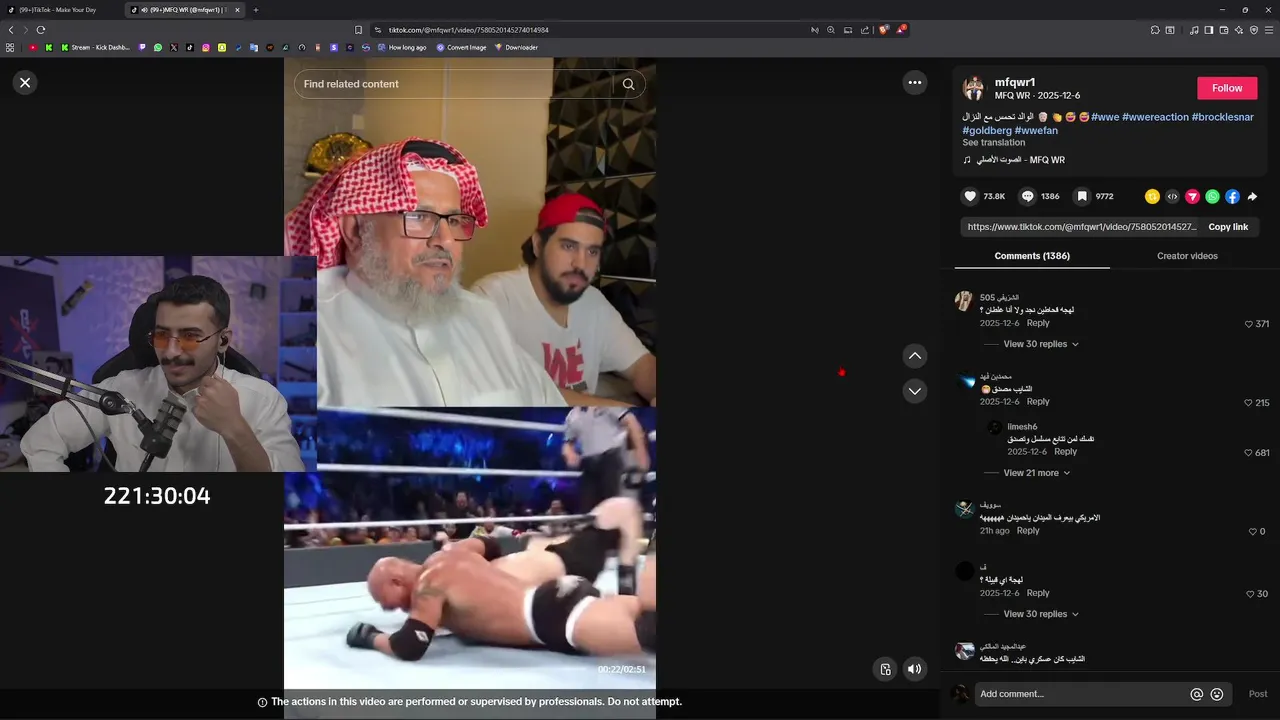This screenshot has width=1280, height=720.
Task: Go to the next video with down arrow
Action: (915, 391)
